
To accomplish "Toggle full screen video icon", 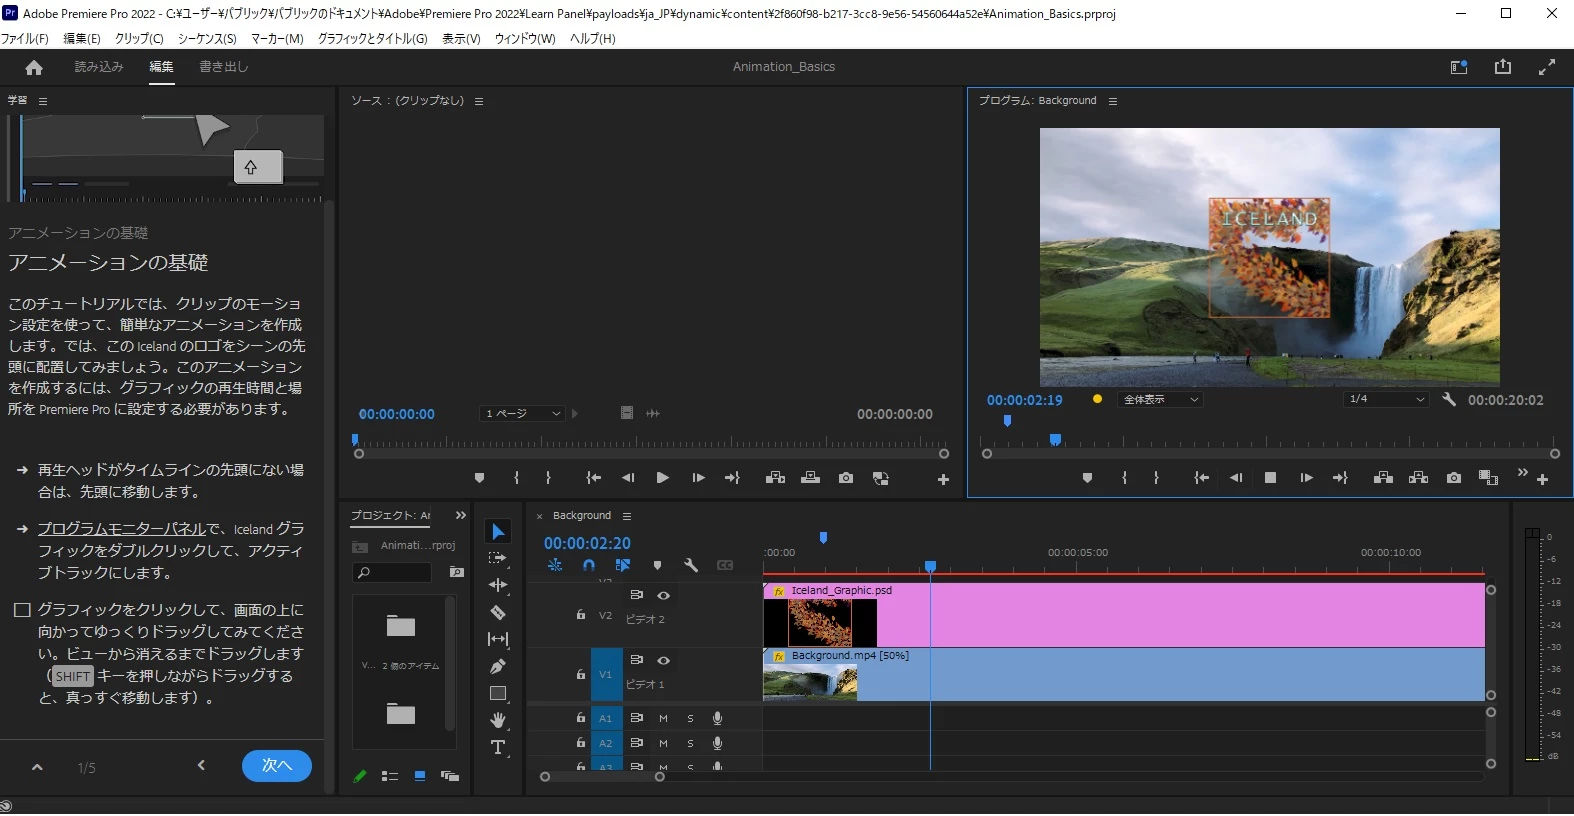I will [x=1547, y=67].
